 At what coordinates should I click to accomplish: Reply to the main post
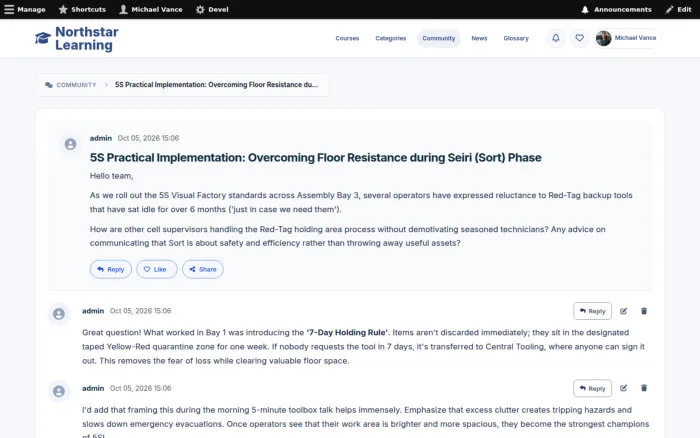111,269
